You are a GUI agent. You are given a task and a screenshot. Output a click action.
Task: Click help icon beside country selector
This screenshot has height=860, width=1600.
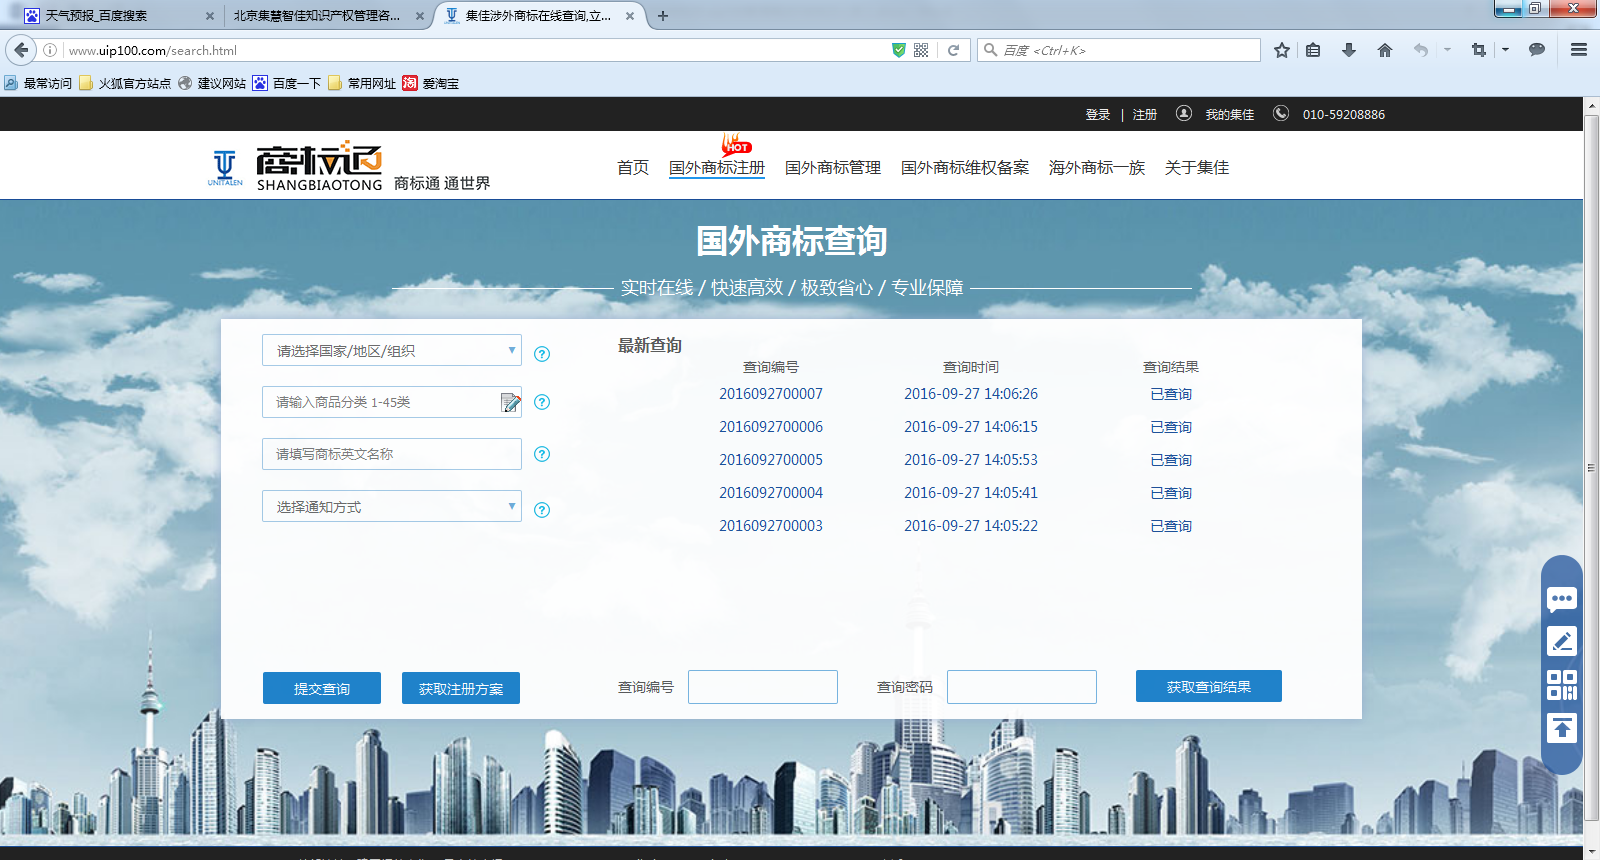[x=542, y=354]
